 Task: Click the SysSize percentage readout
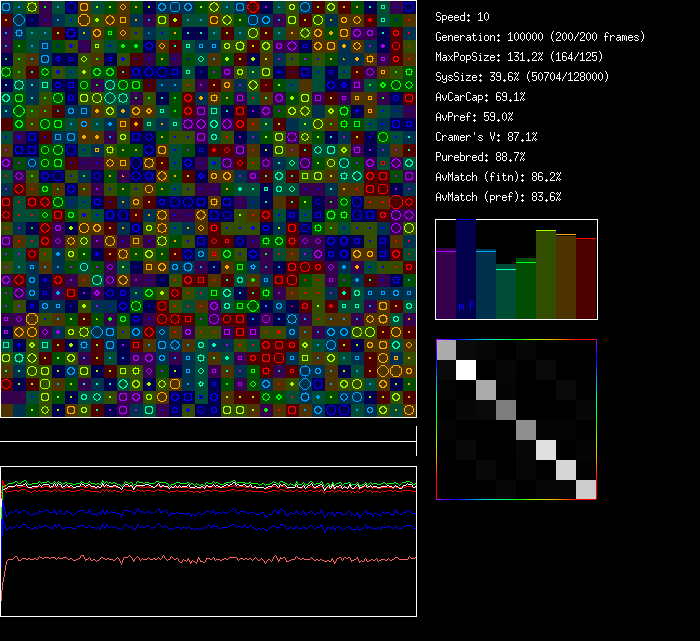pyautogui.click(x=522, y=77)
